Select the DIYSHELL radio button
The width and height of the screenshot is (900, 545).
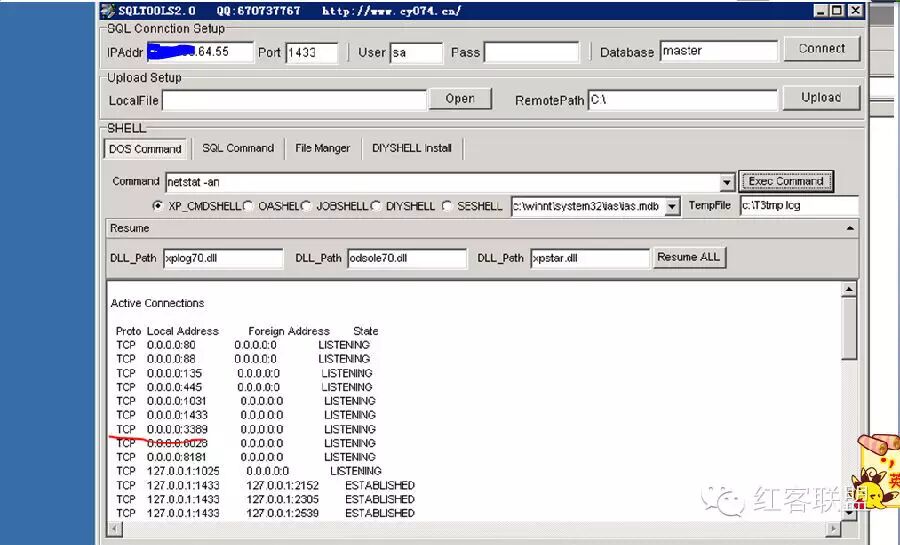pyautogui.click(x=376, y=205)
